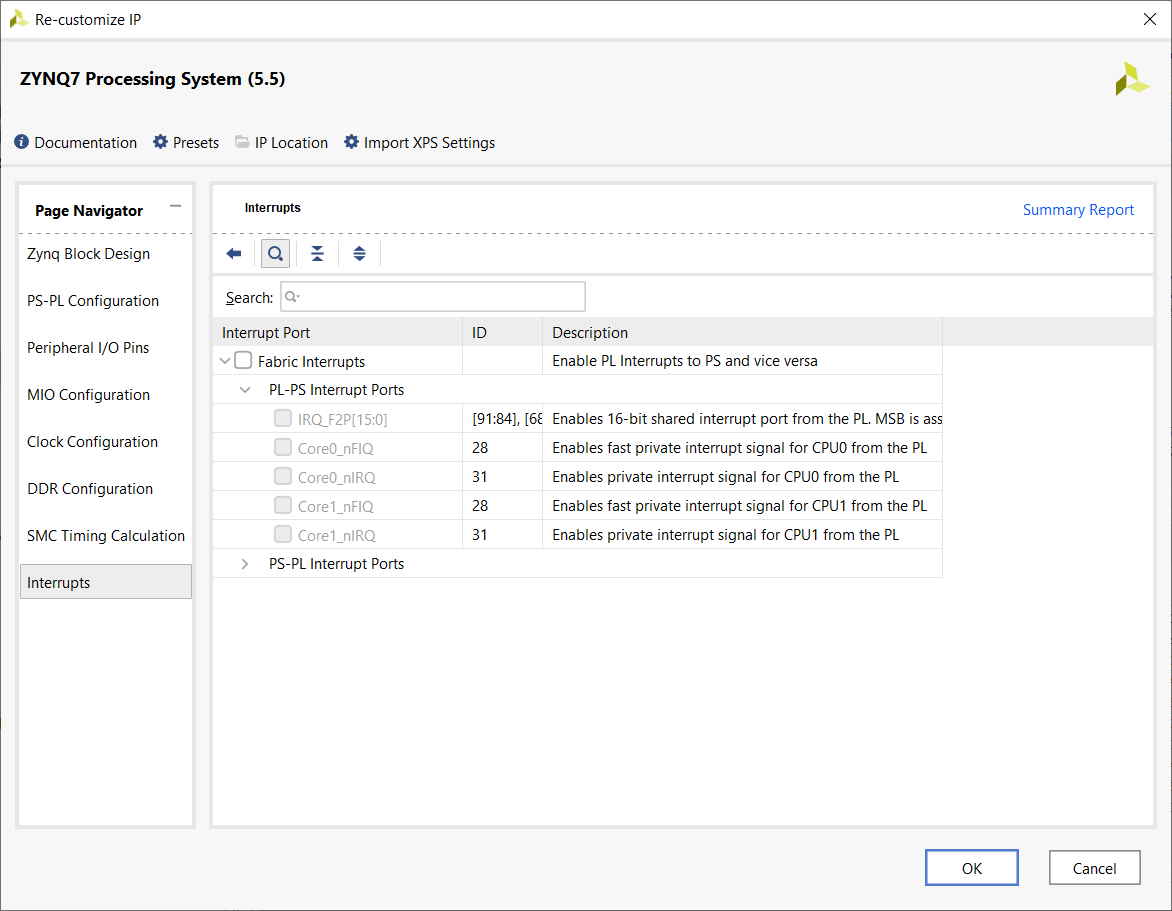Click the back arrow toolbar icon

coord(234,254)
